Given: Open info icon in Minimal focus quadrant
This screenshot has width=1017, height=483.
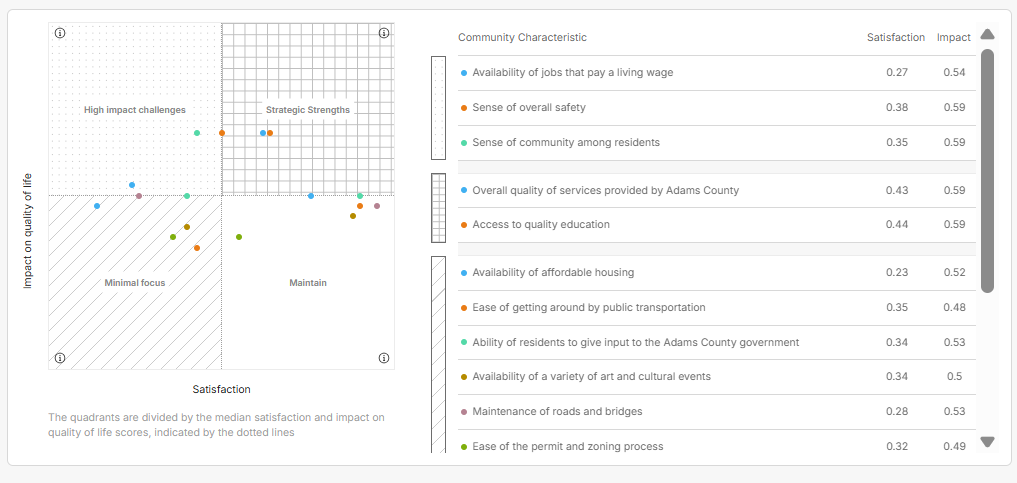Looking at the screenshot, I should 60,357.
